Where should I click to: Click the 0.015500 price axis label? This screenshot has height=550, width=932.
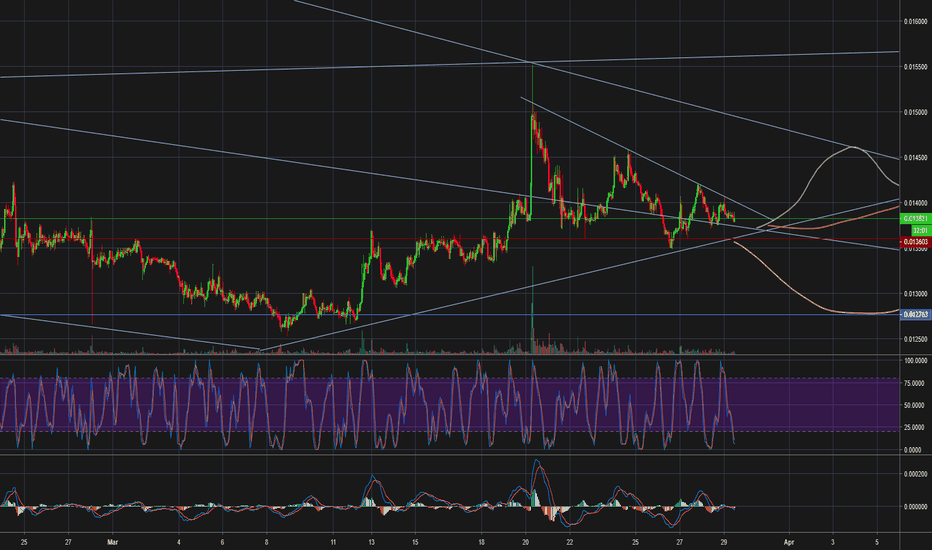[915, 67]
